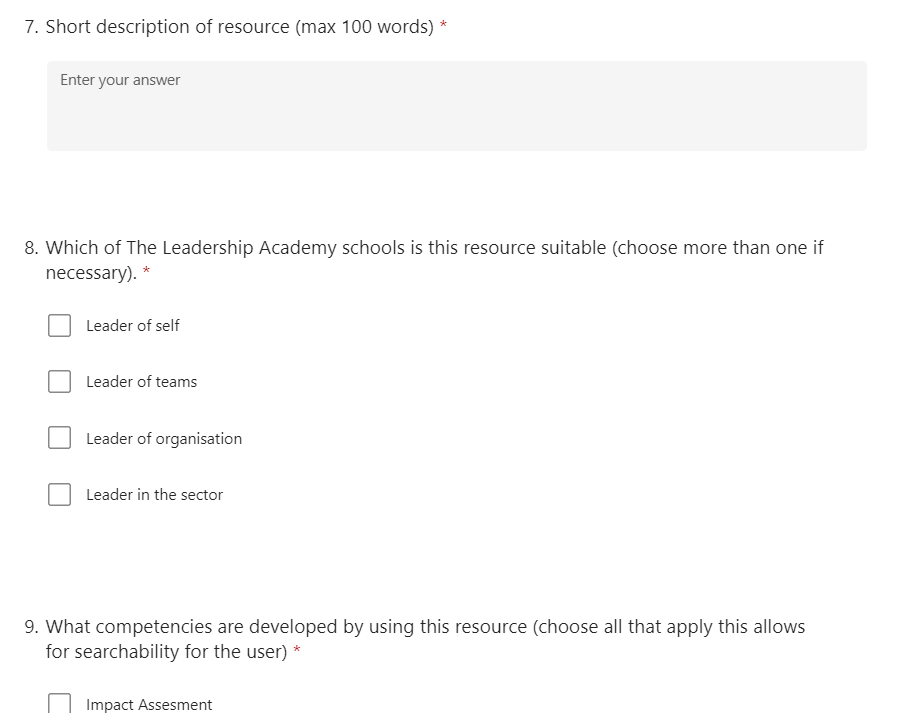Click the number 8 question marker

(x=31, y=248)
